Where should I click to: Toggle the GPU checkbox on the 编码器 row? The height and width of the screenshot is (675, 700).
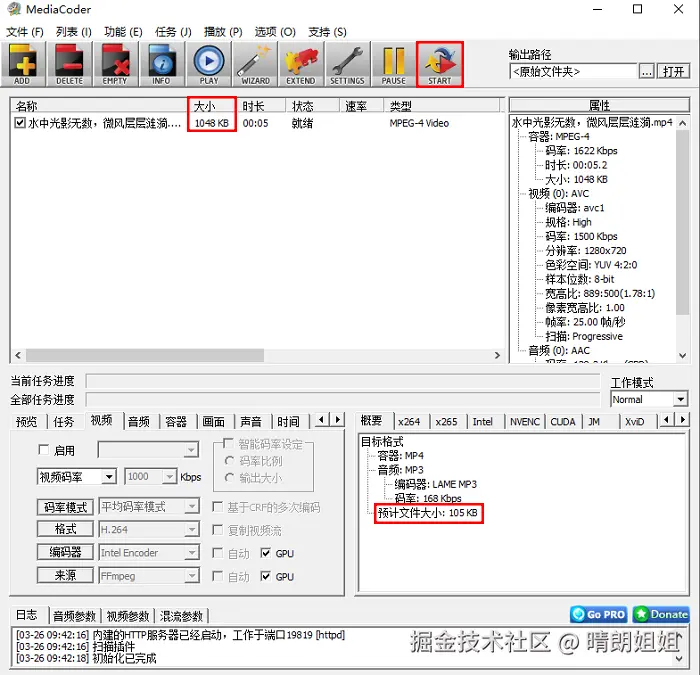[x=266, y=553]
